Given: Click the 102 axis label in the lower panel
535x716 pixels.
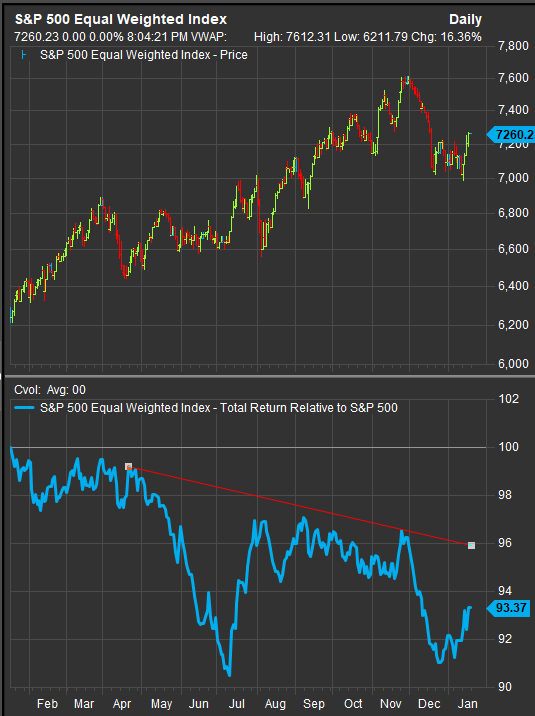Looking at the screenshot, I should click(x=509, y=399).
